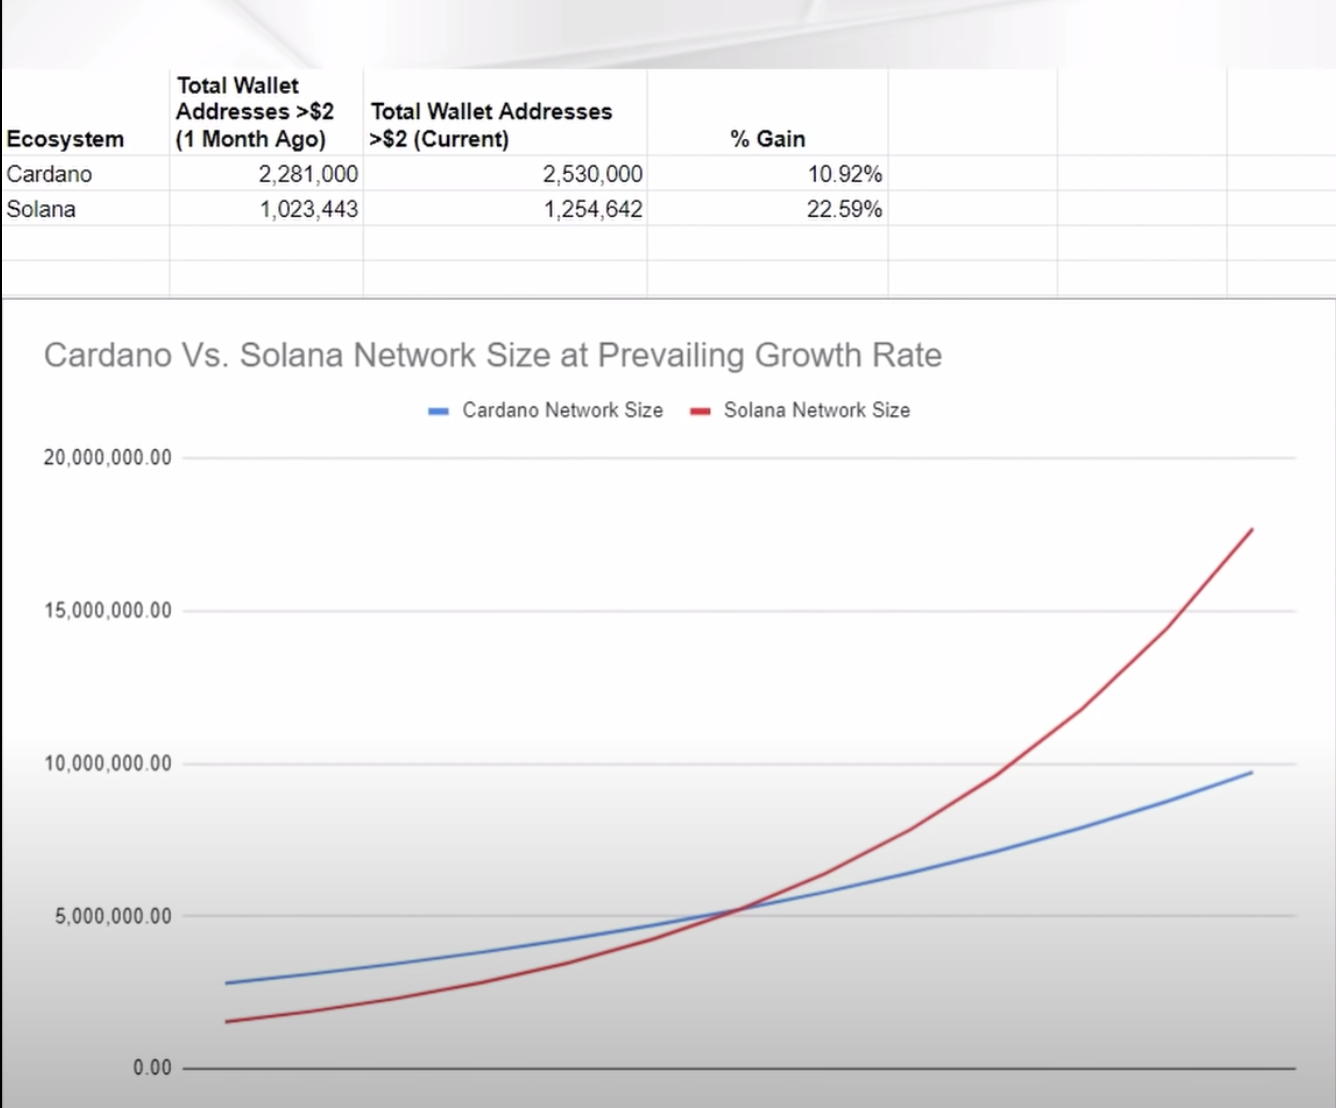Click the cell containing 2,530,000
Viewport: 1336px width, 1108px height.
[x=505, y=173]
